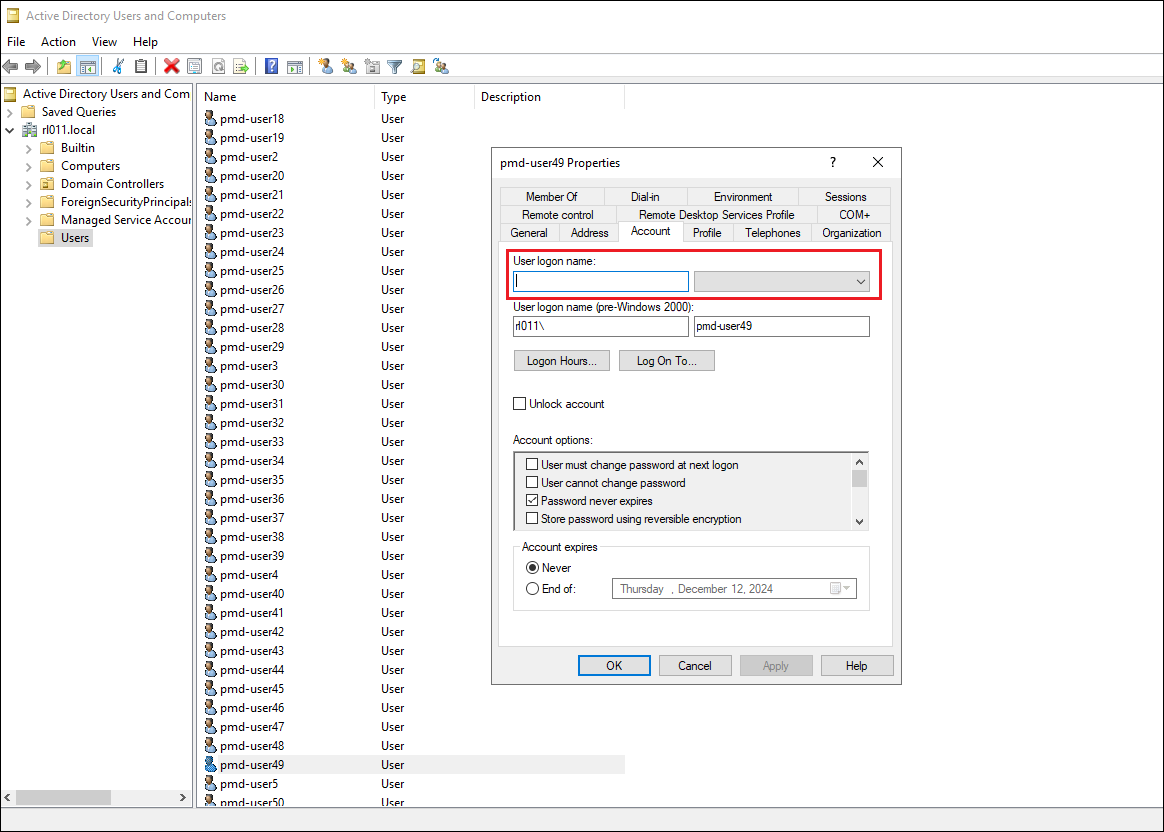Viewport: 1164px width, 832px height.
Task: Click the Cut scissors icon
Action: point(118,67)
